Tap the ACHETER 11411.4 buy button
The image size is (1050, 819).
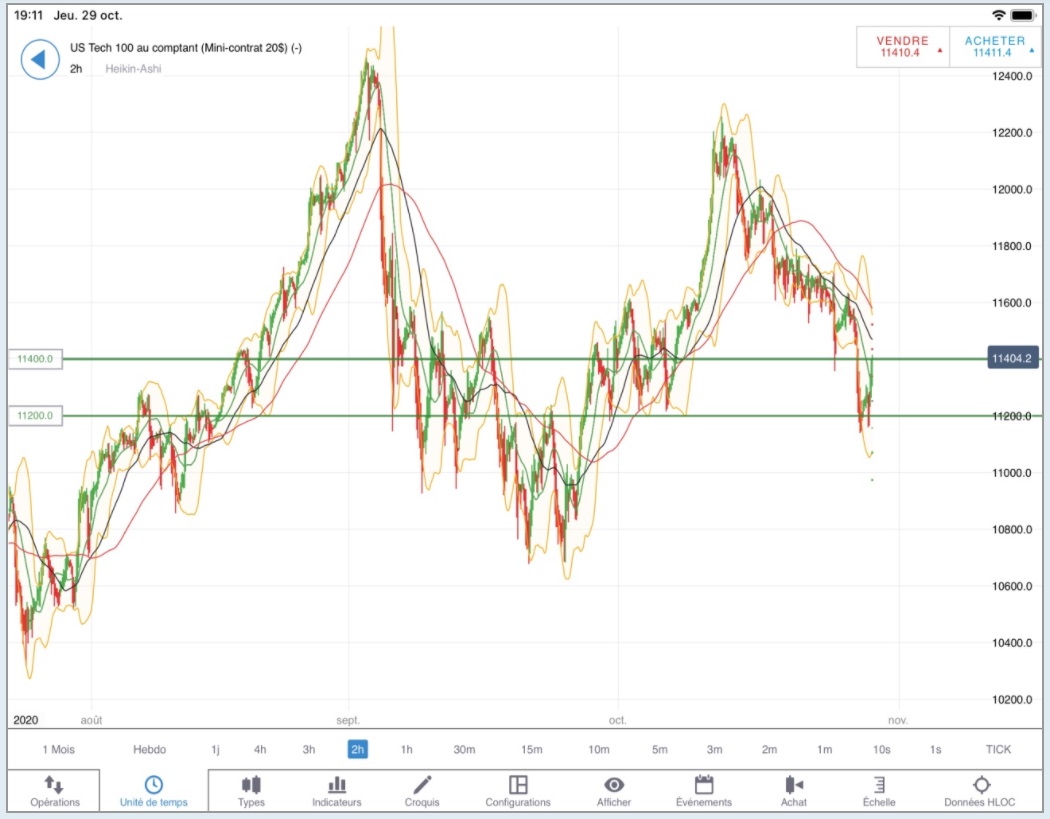pyautogui.click(x=995, y=47)
